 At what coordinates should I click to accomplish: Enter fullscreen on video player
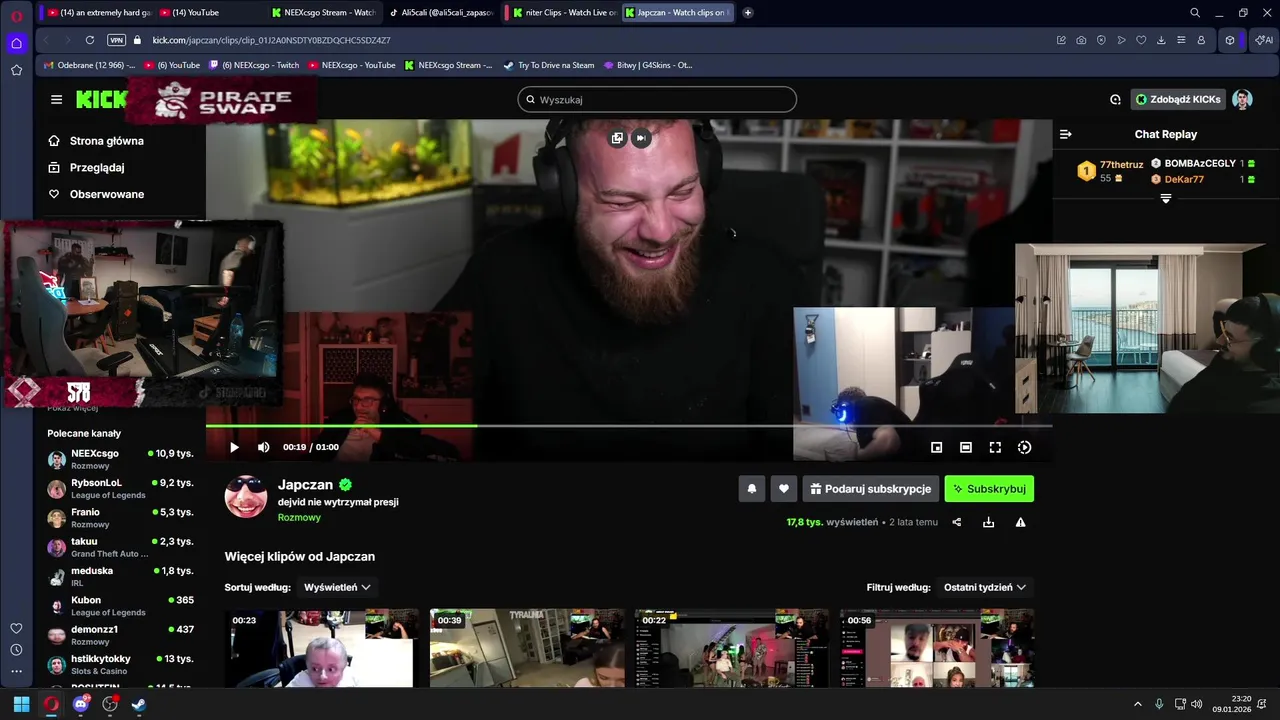[x=995, y=447]
